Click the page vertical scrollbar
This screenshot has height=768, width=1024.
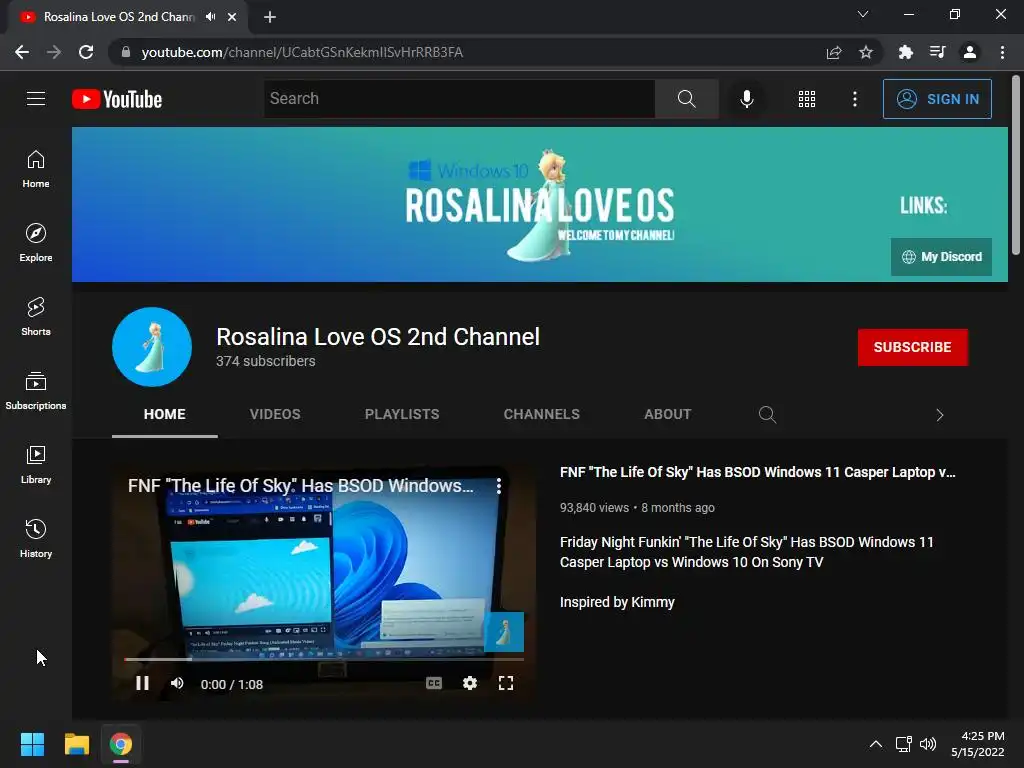coord(1016,165)
